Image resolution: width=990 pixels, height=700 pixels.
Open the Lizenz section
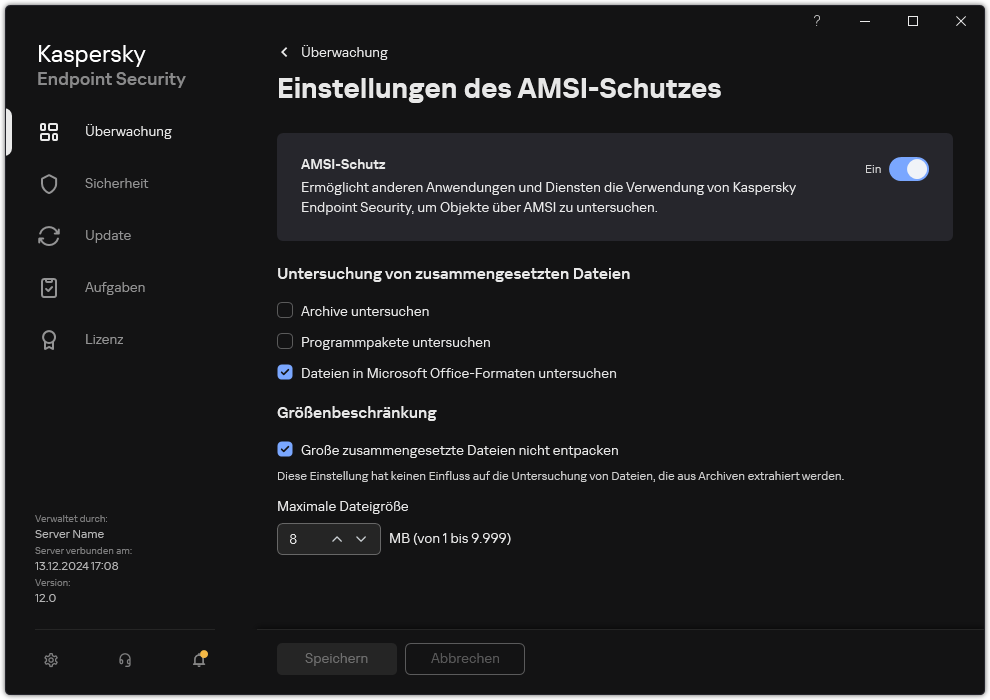(104, 339)
